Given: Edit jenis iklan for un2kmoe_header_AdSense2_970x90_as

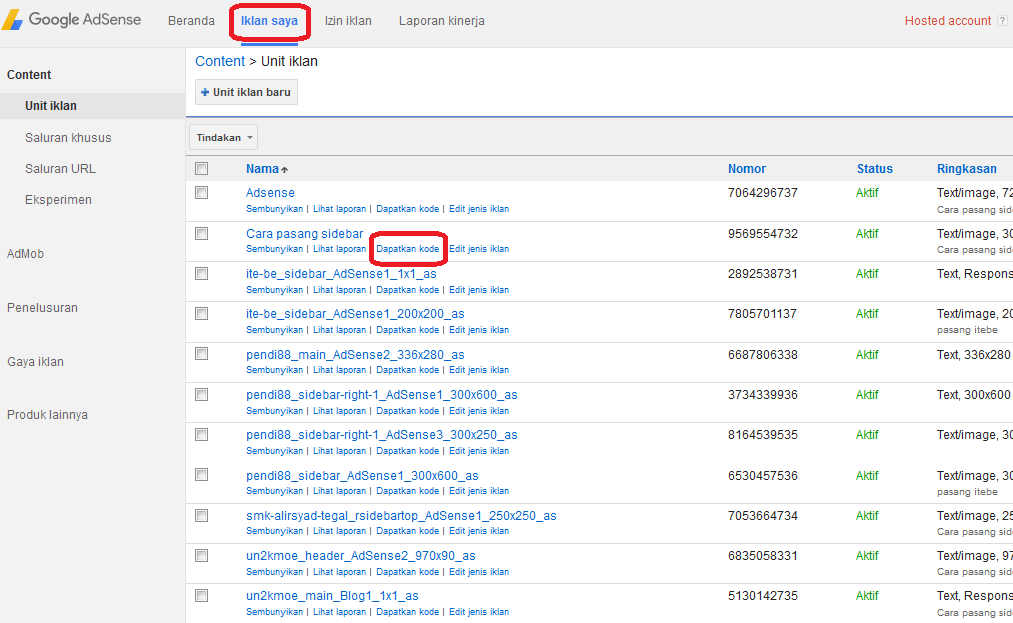Looking at the screenshot, I should point(480,571).
